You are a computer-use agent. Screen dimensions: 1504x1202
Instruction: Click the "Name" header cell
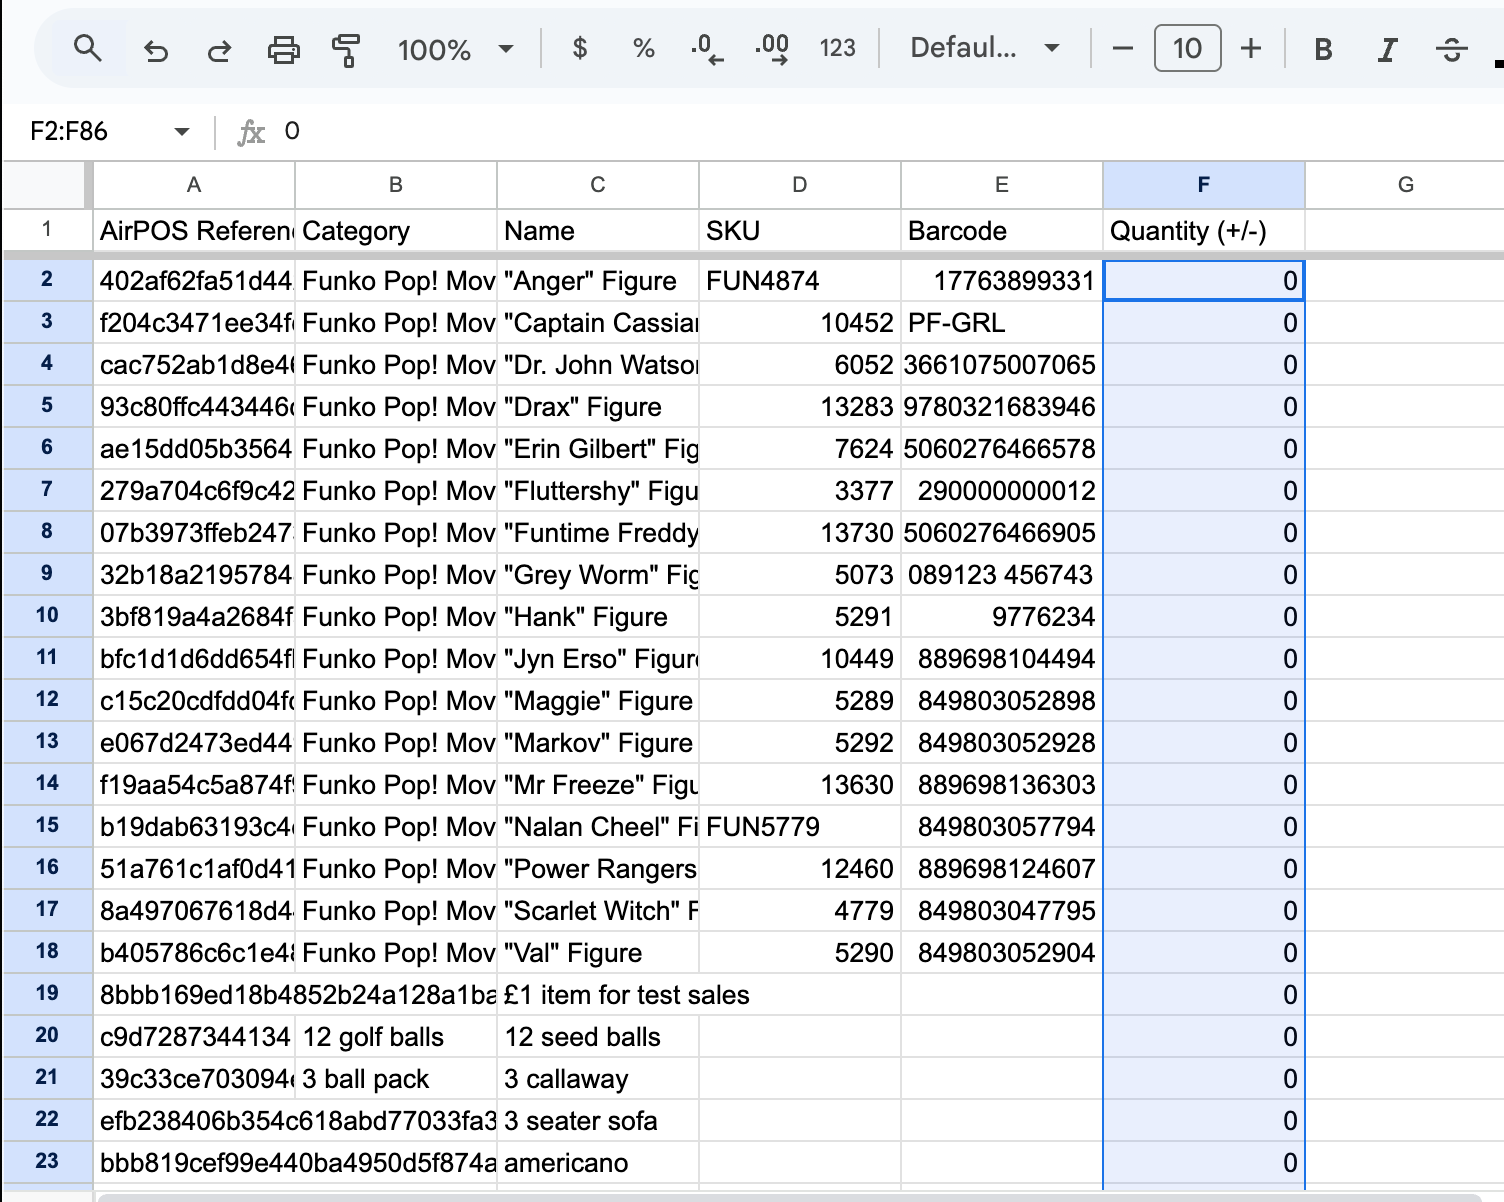(x=598, y=231)
